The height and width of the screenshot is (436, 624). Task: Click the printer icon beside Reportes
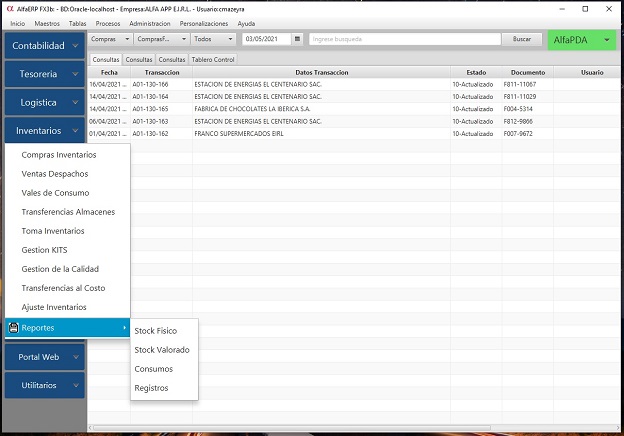pos(14,328)
